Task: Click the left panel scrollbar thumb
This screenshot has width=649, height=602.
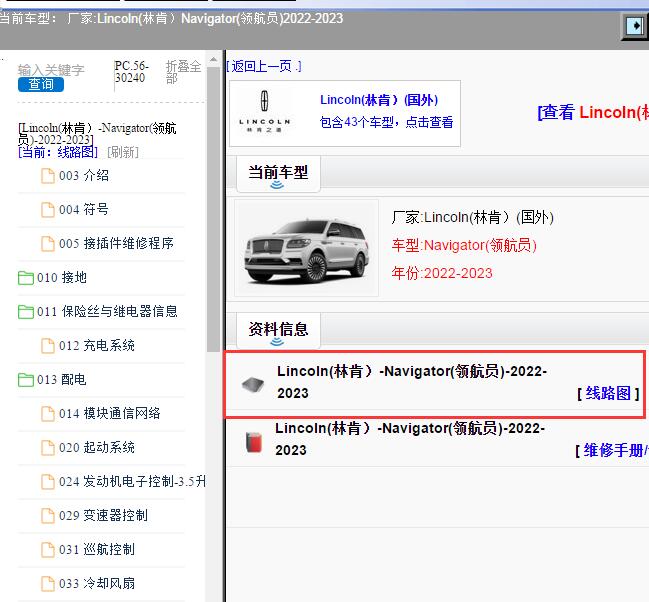Action: (213, 209)
